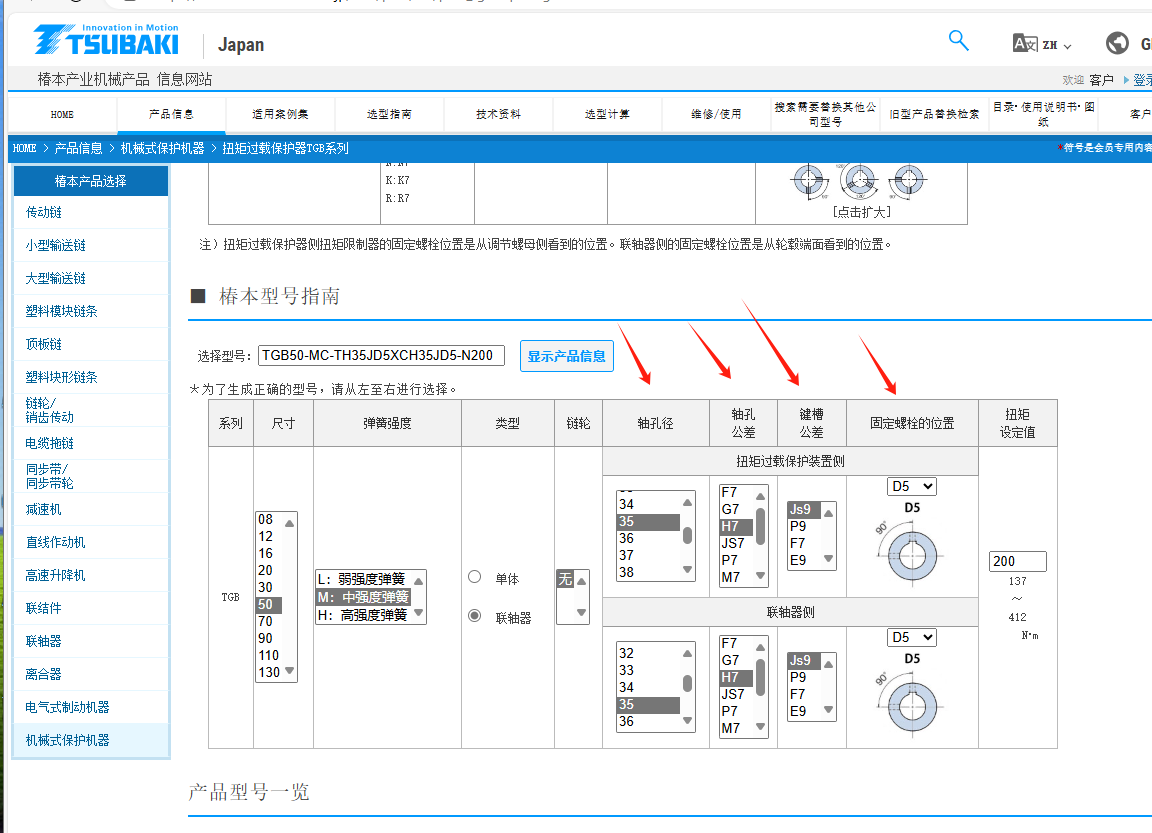Click the torque limiter side D5 diagram
Image resolution: width=1152 pixels, height=833 pixels.
pyautogui.click(x=911, y=555)
